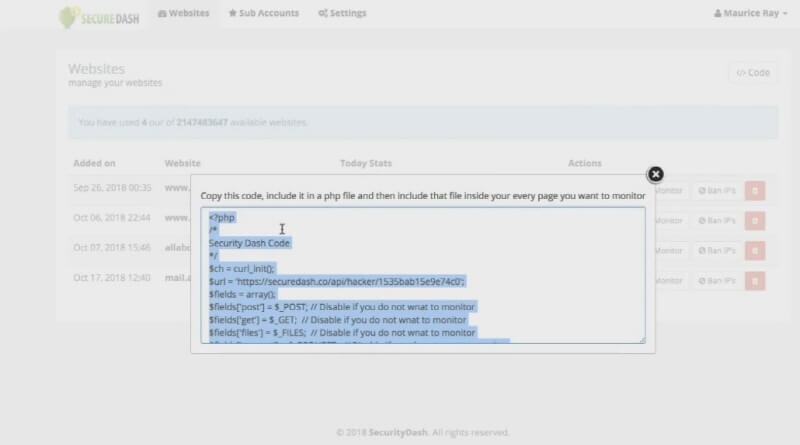Click the 'Added on' column header
Image resolution: width=800 pixels, height=445 pixels.
pyautogui.click(x=94, y=163)
